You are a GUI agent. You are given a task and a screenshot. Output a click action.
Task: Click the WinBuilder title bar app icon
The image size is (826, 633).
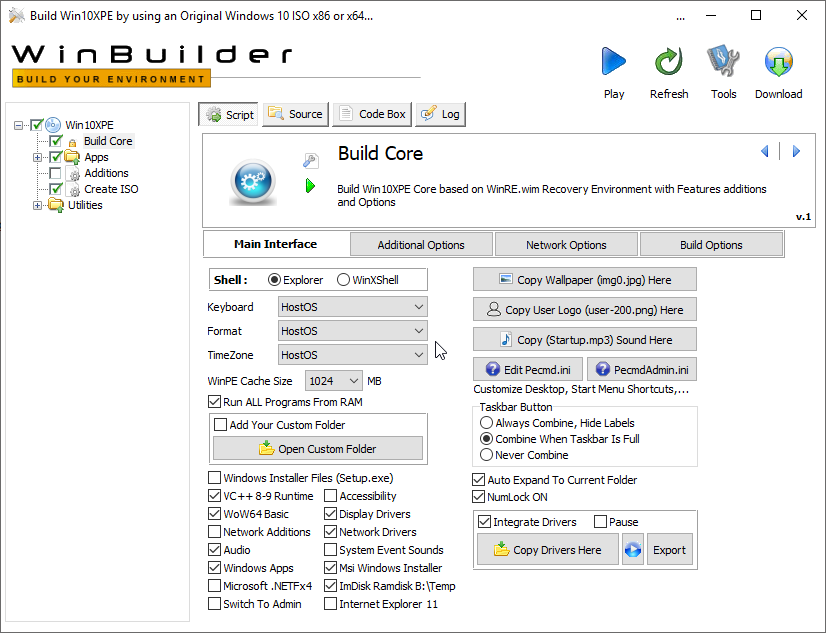tap(16, 16)
